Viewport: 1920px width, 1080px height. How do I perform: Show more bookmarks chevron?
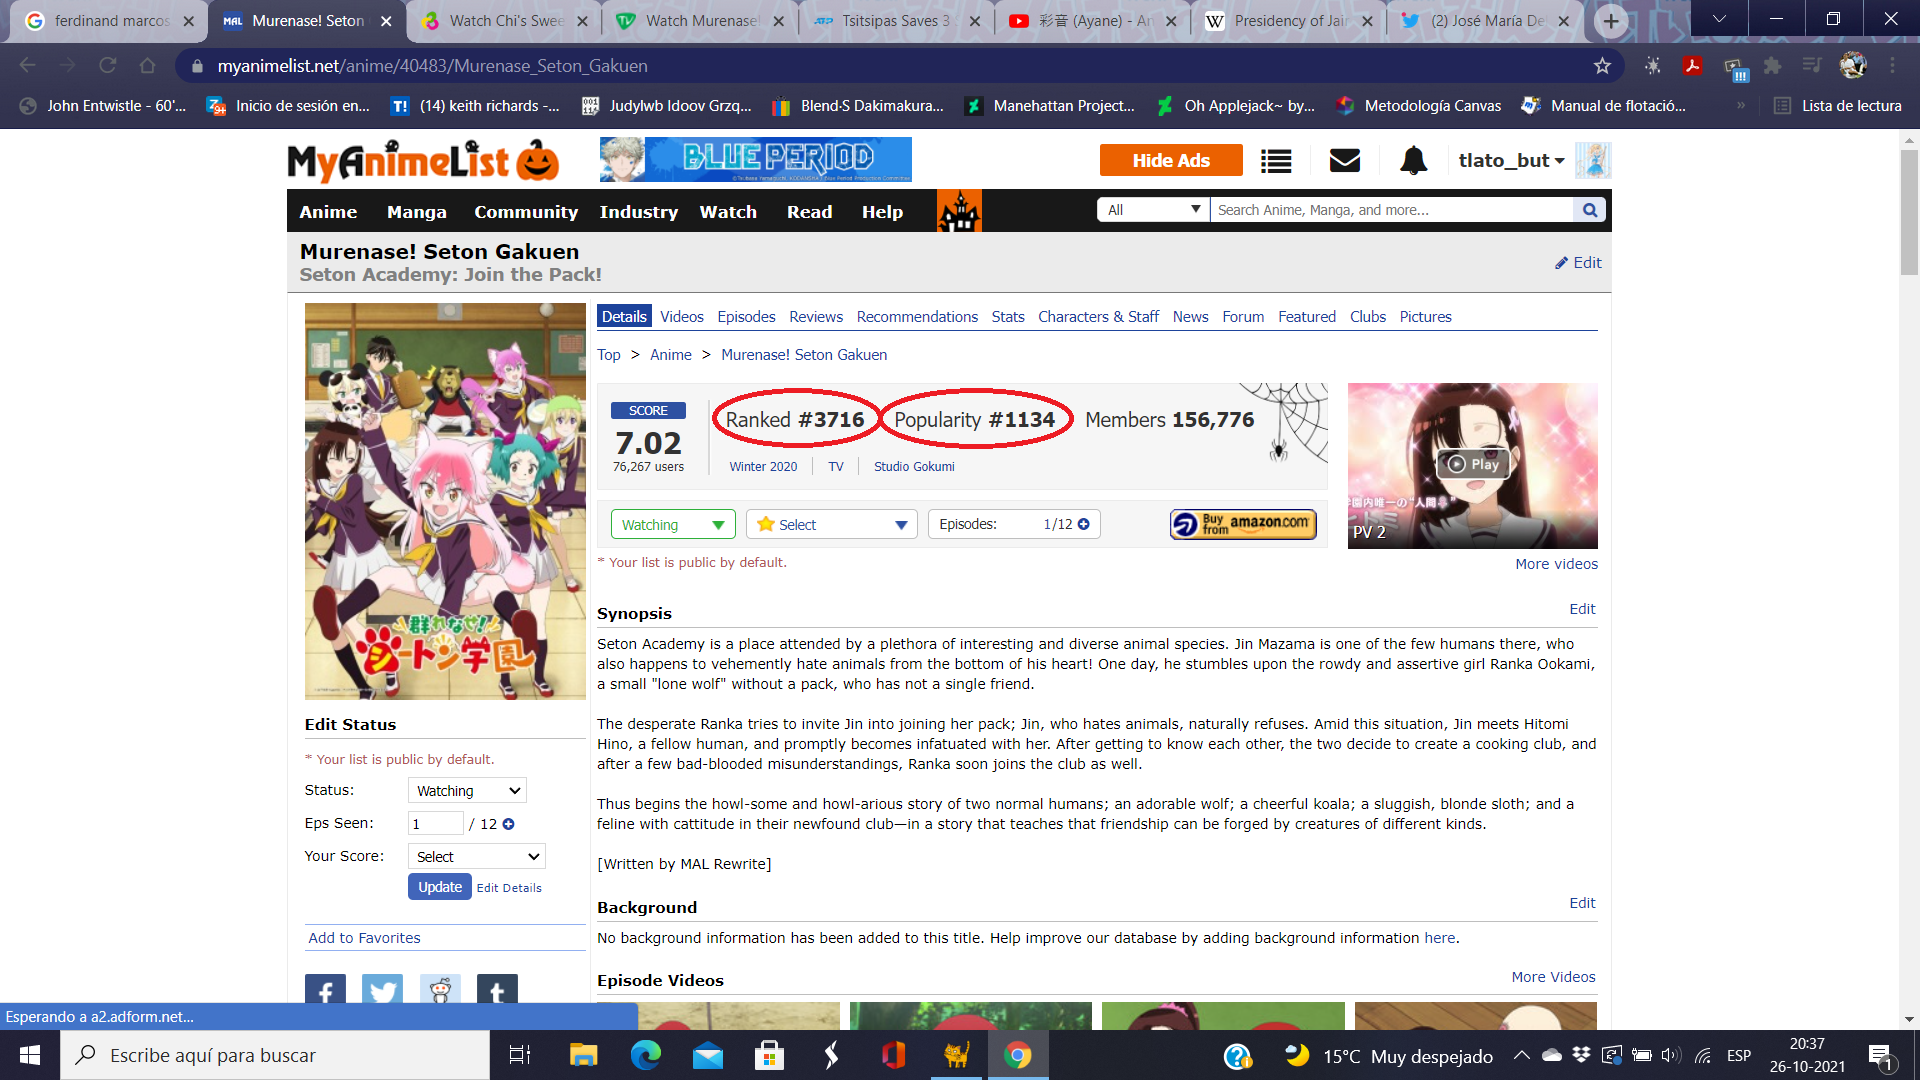1741,106
